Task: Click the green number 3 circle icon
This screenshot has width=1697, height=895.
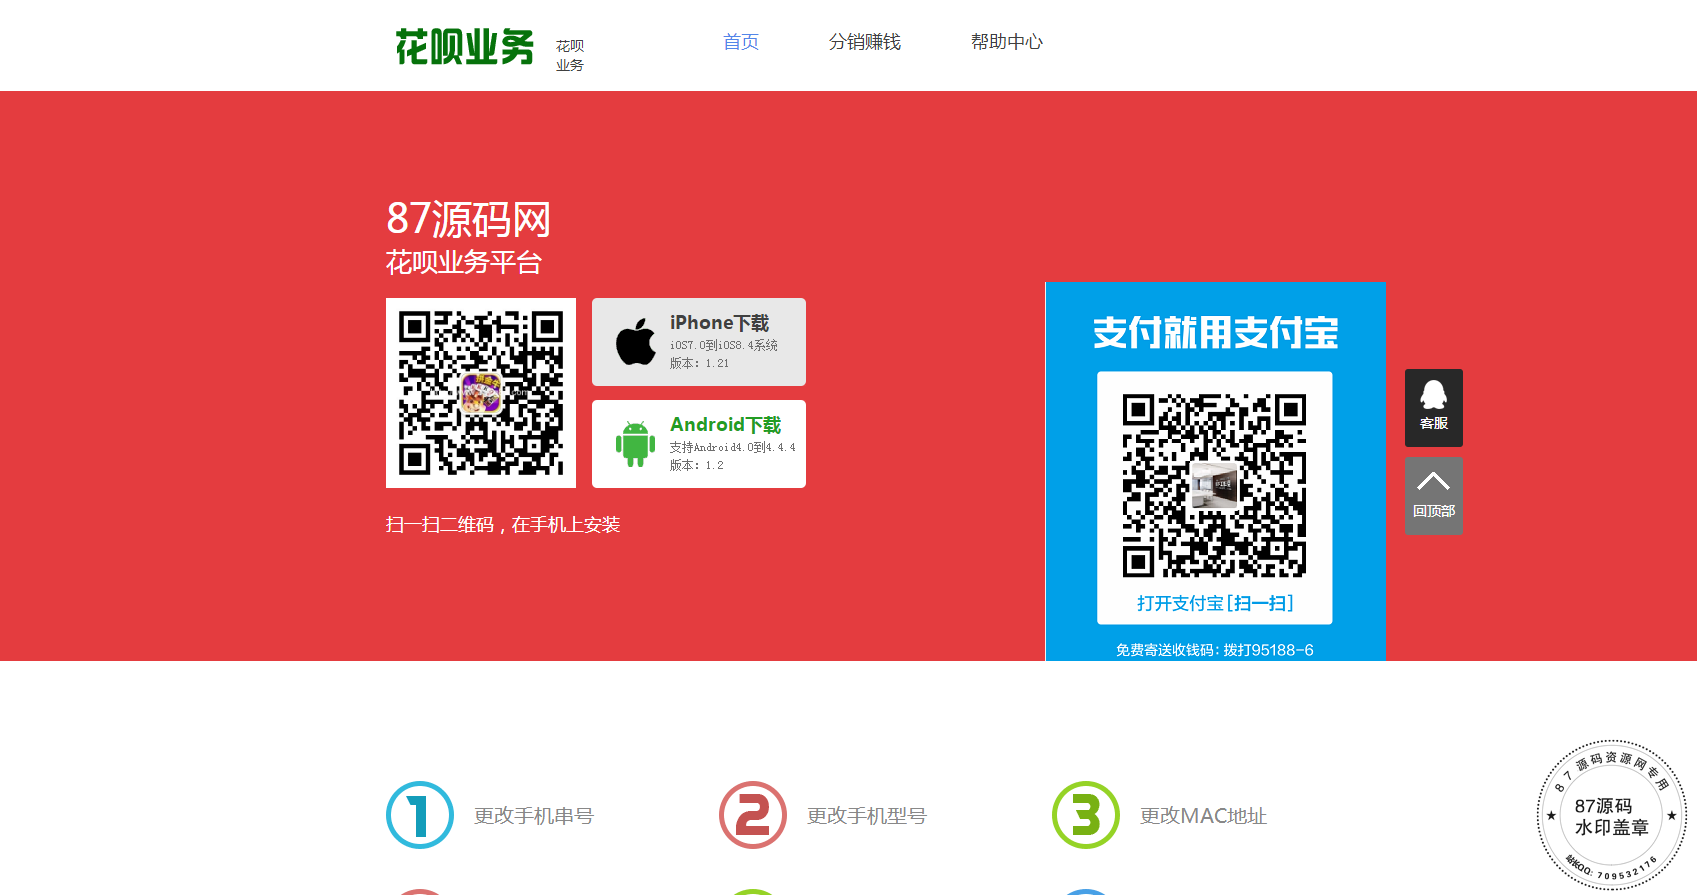Action: pos(1086,815)
